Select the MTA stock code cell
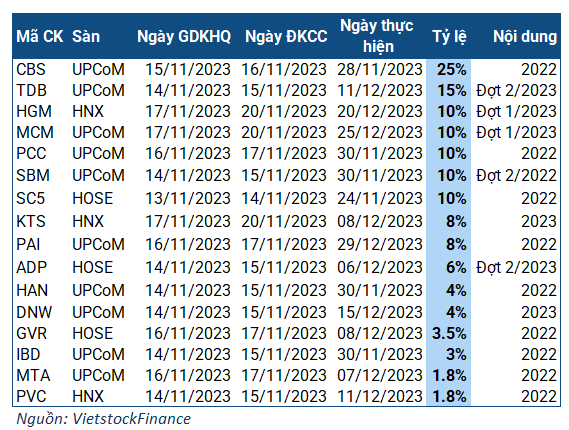 [33, 375]
